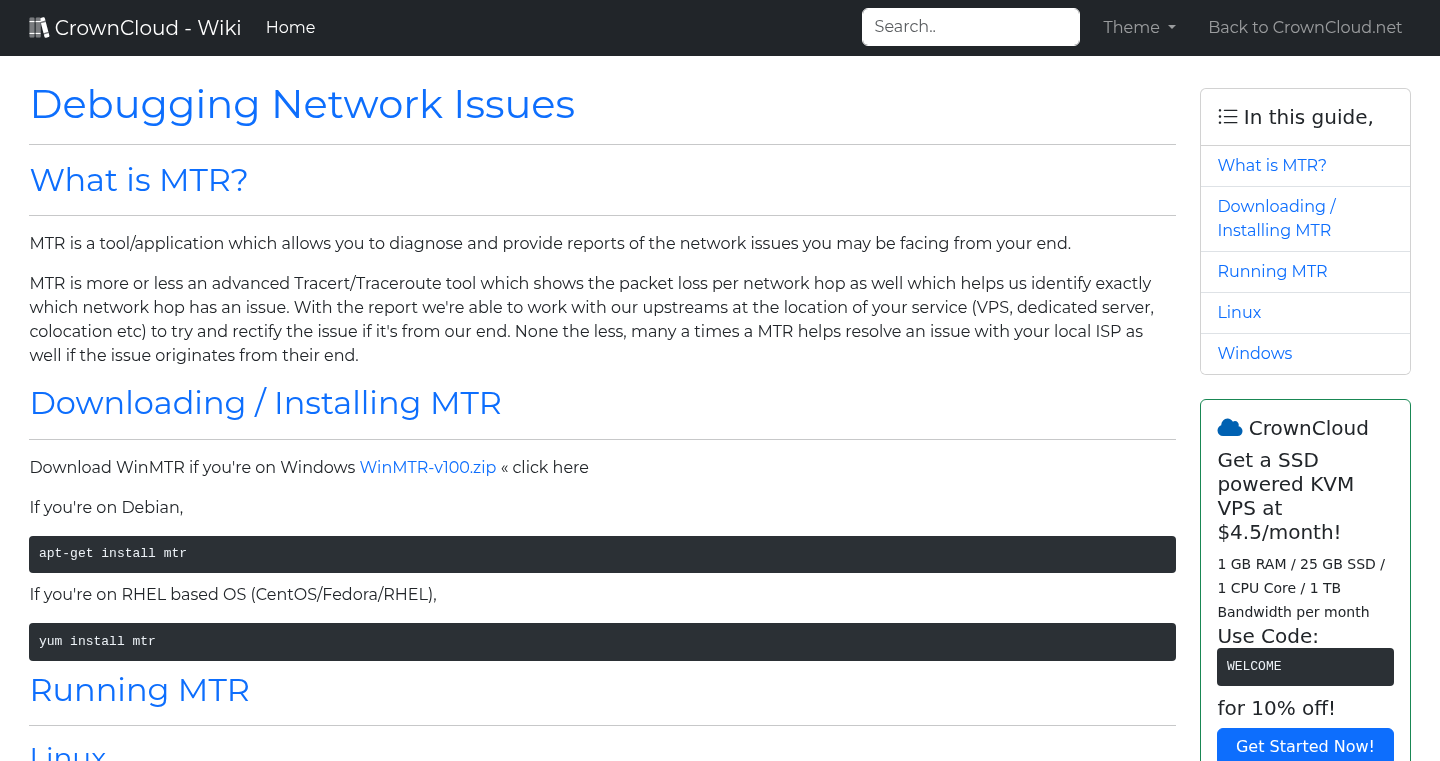Select 'Running MTR' in the sidebar list
This screenshot has width=1440, height=761.
(1272, 271)
